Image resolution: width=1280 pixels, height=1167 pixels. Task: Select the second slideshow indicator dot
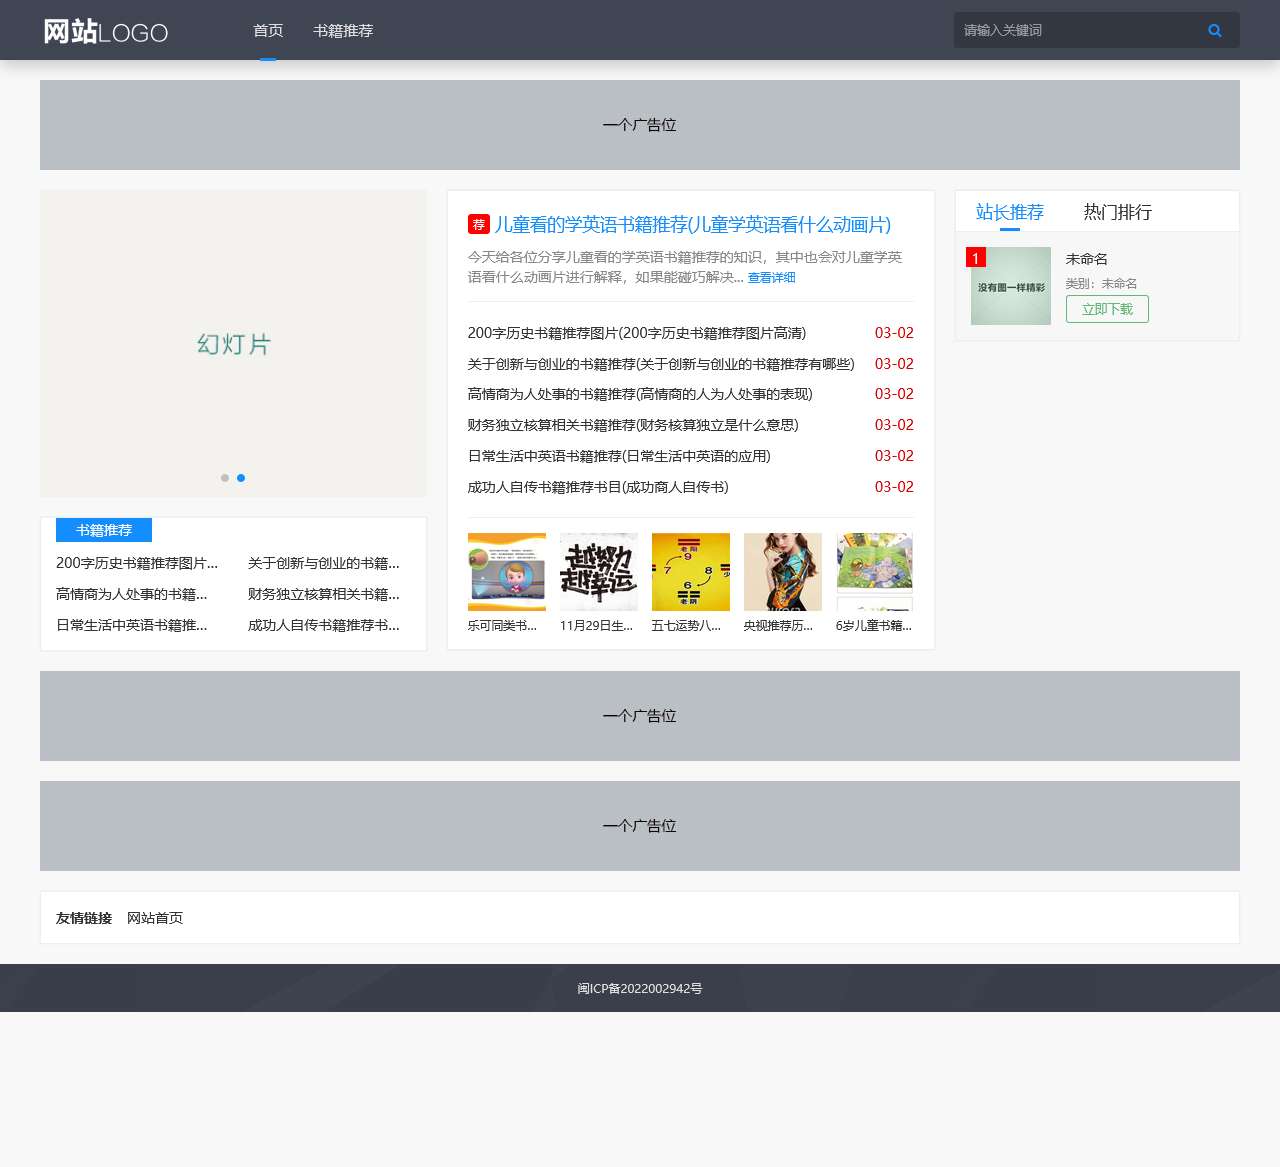pos(241,478)
